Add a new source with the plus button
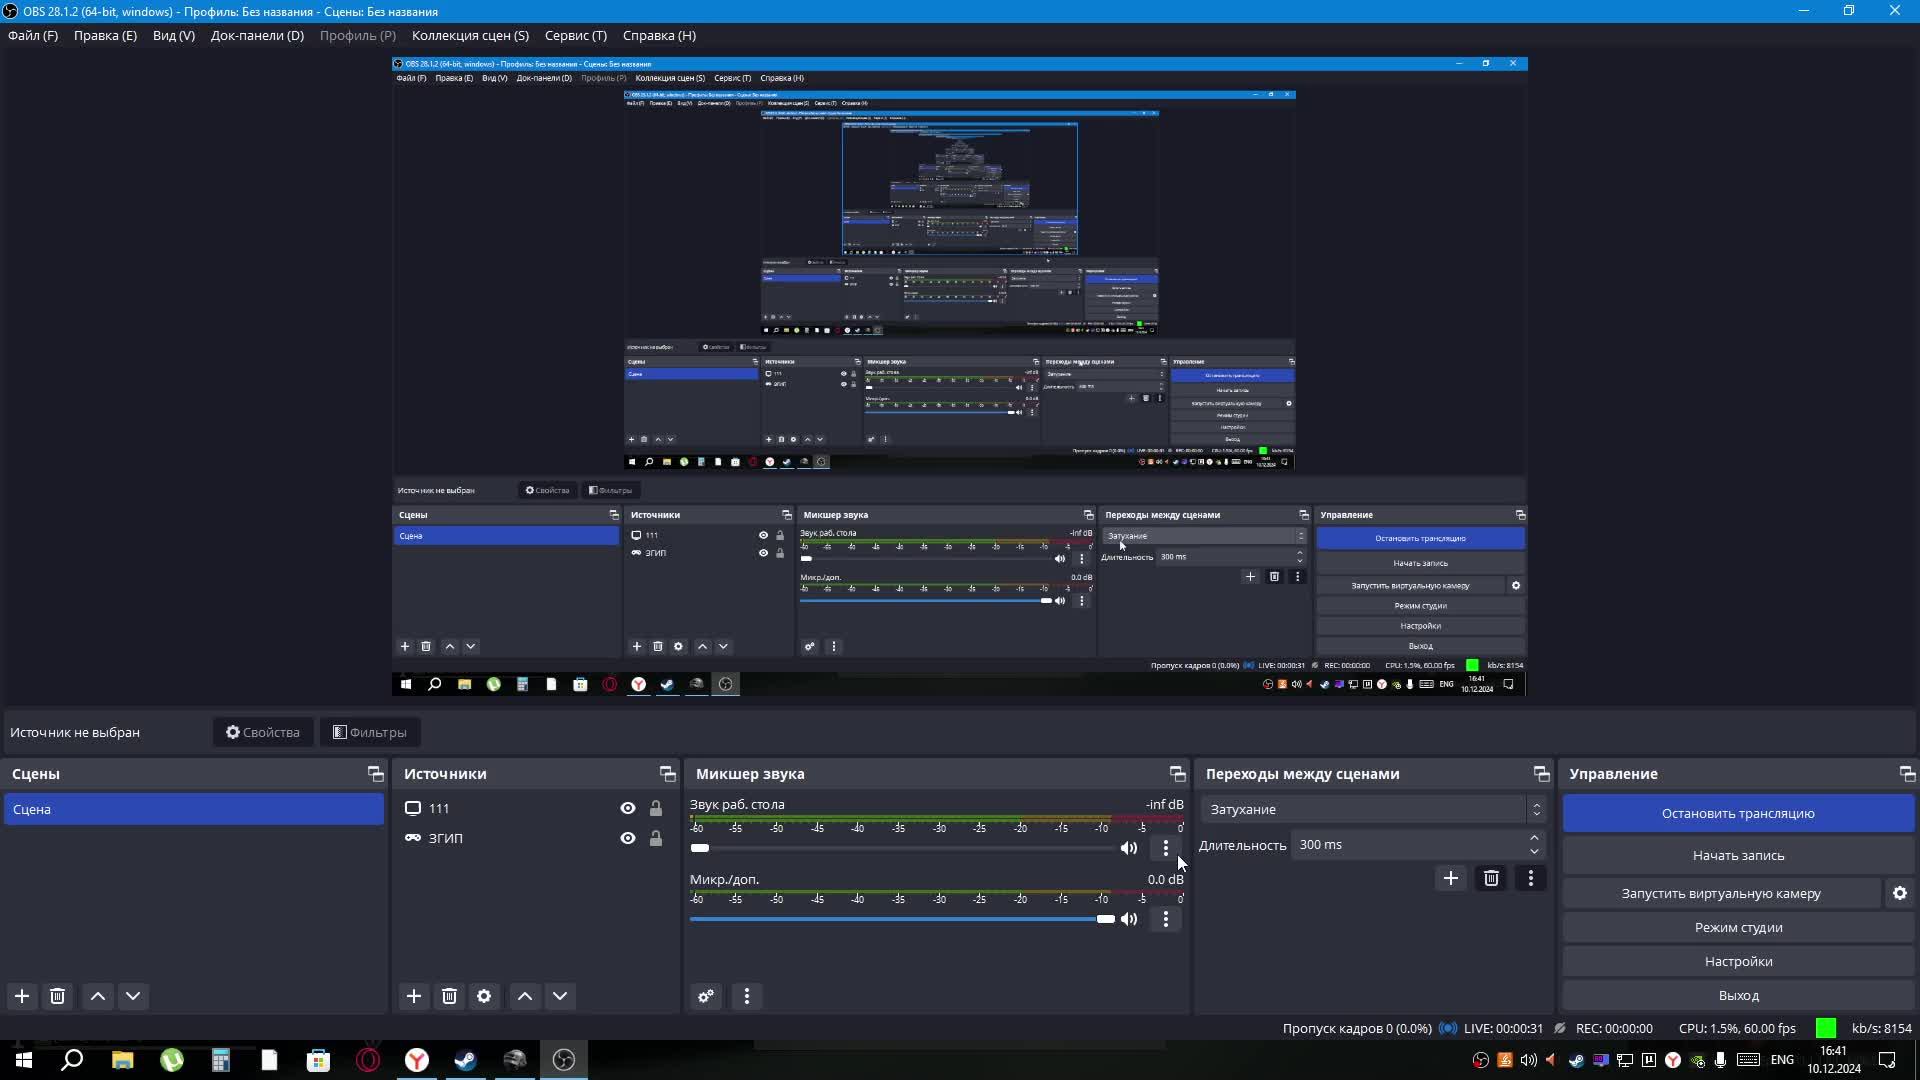The height and width of the screenshot is (1080, 1920). (x=414, y=996)
